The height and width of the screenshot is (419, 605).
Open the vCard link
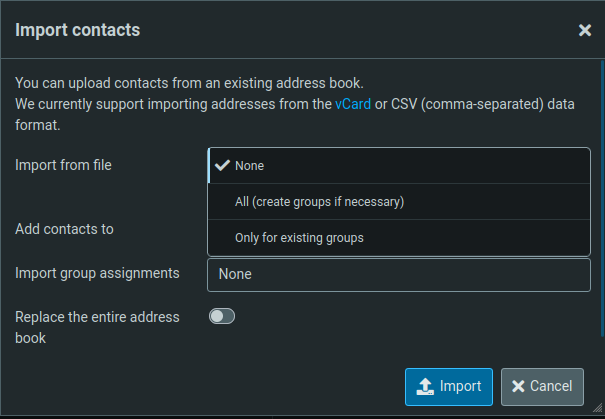coord(353,104)
